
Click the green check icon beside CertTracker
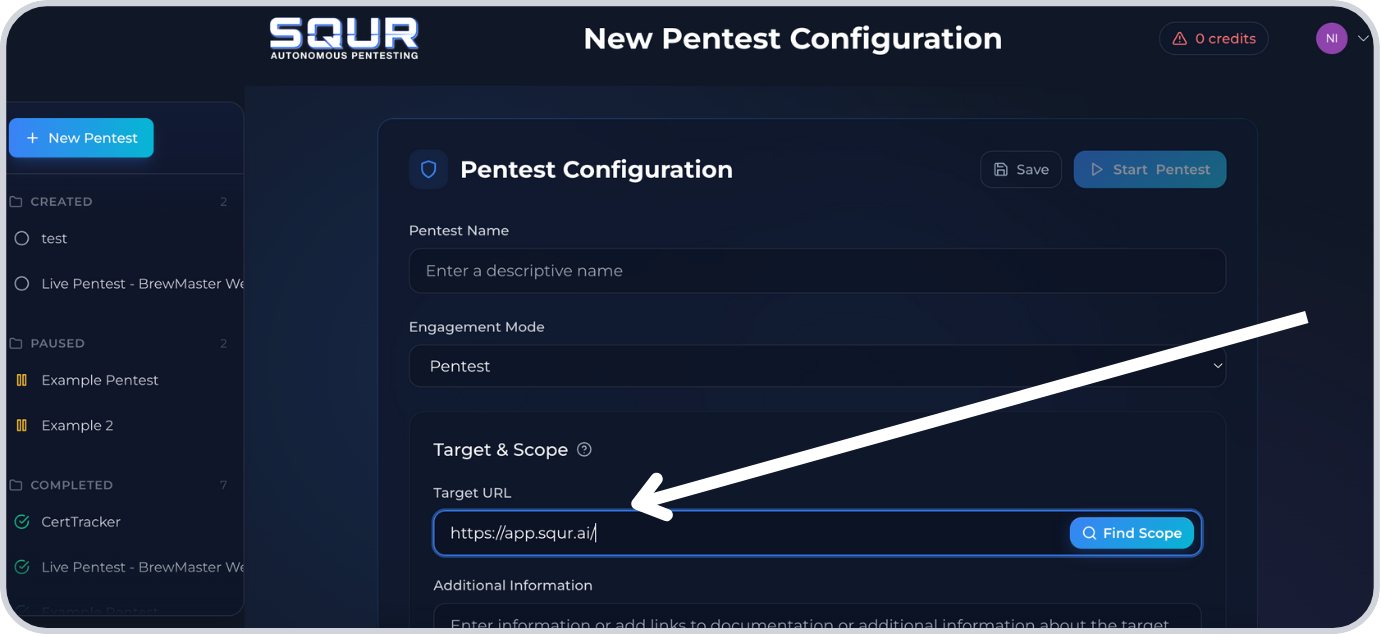click(22, 522)
